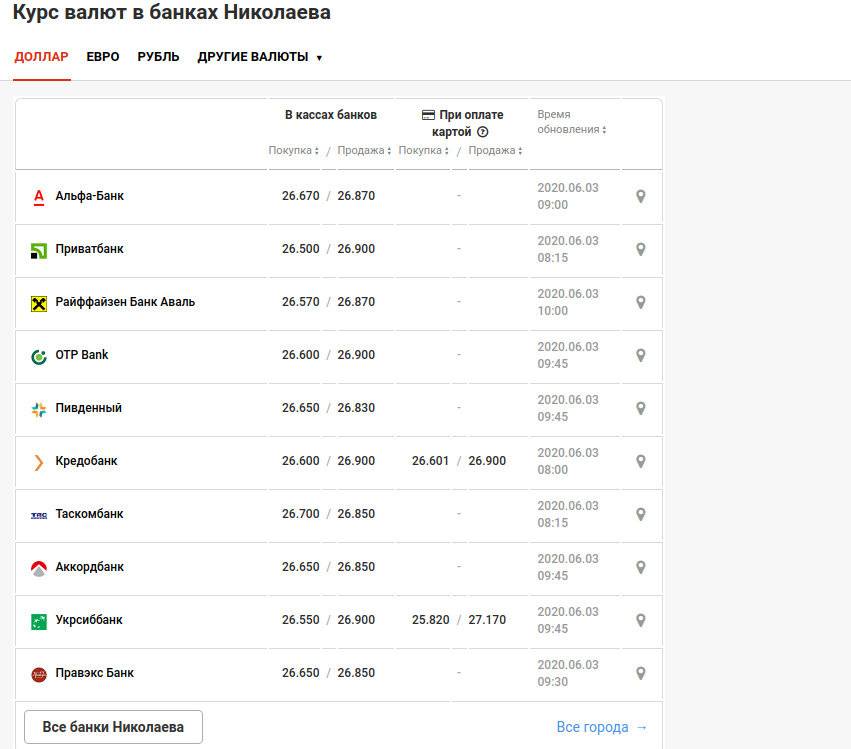This screenshot has height=749, width=851.
Task: Click the Таскомбанк logo icon
Action: 39,516
